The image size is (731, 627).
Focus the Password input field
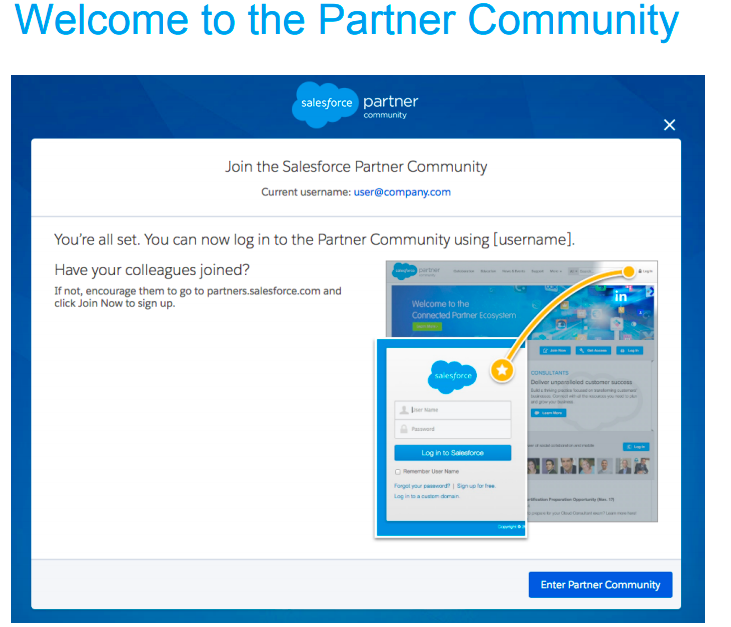[x=458, y=429]
